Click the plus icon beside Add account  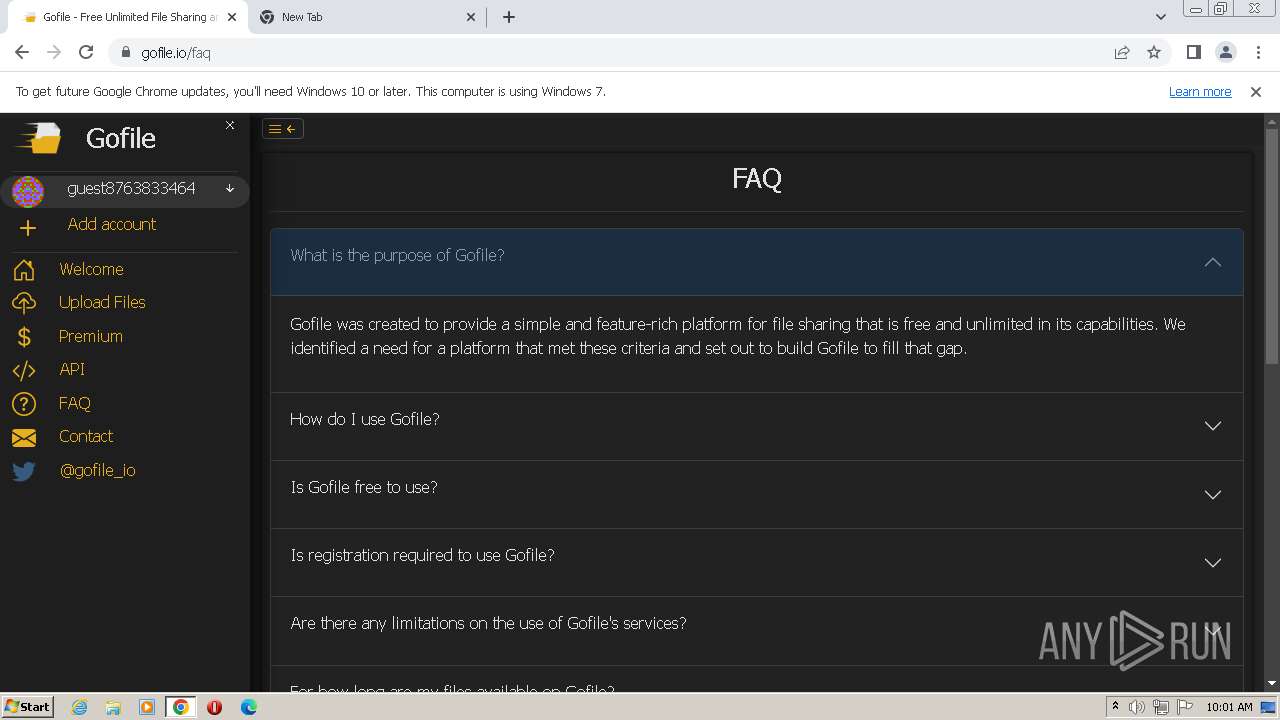tap(28, 228)
